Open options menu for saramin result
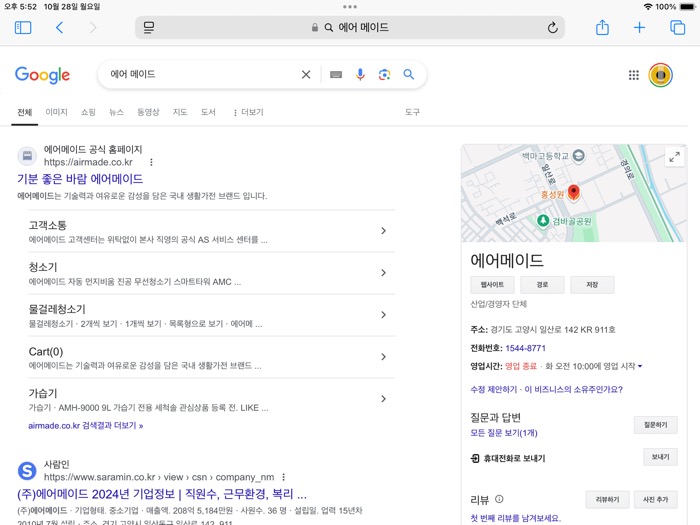The height and width of the screenshot is (525, 700). click(x=283, y=477)
